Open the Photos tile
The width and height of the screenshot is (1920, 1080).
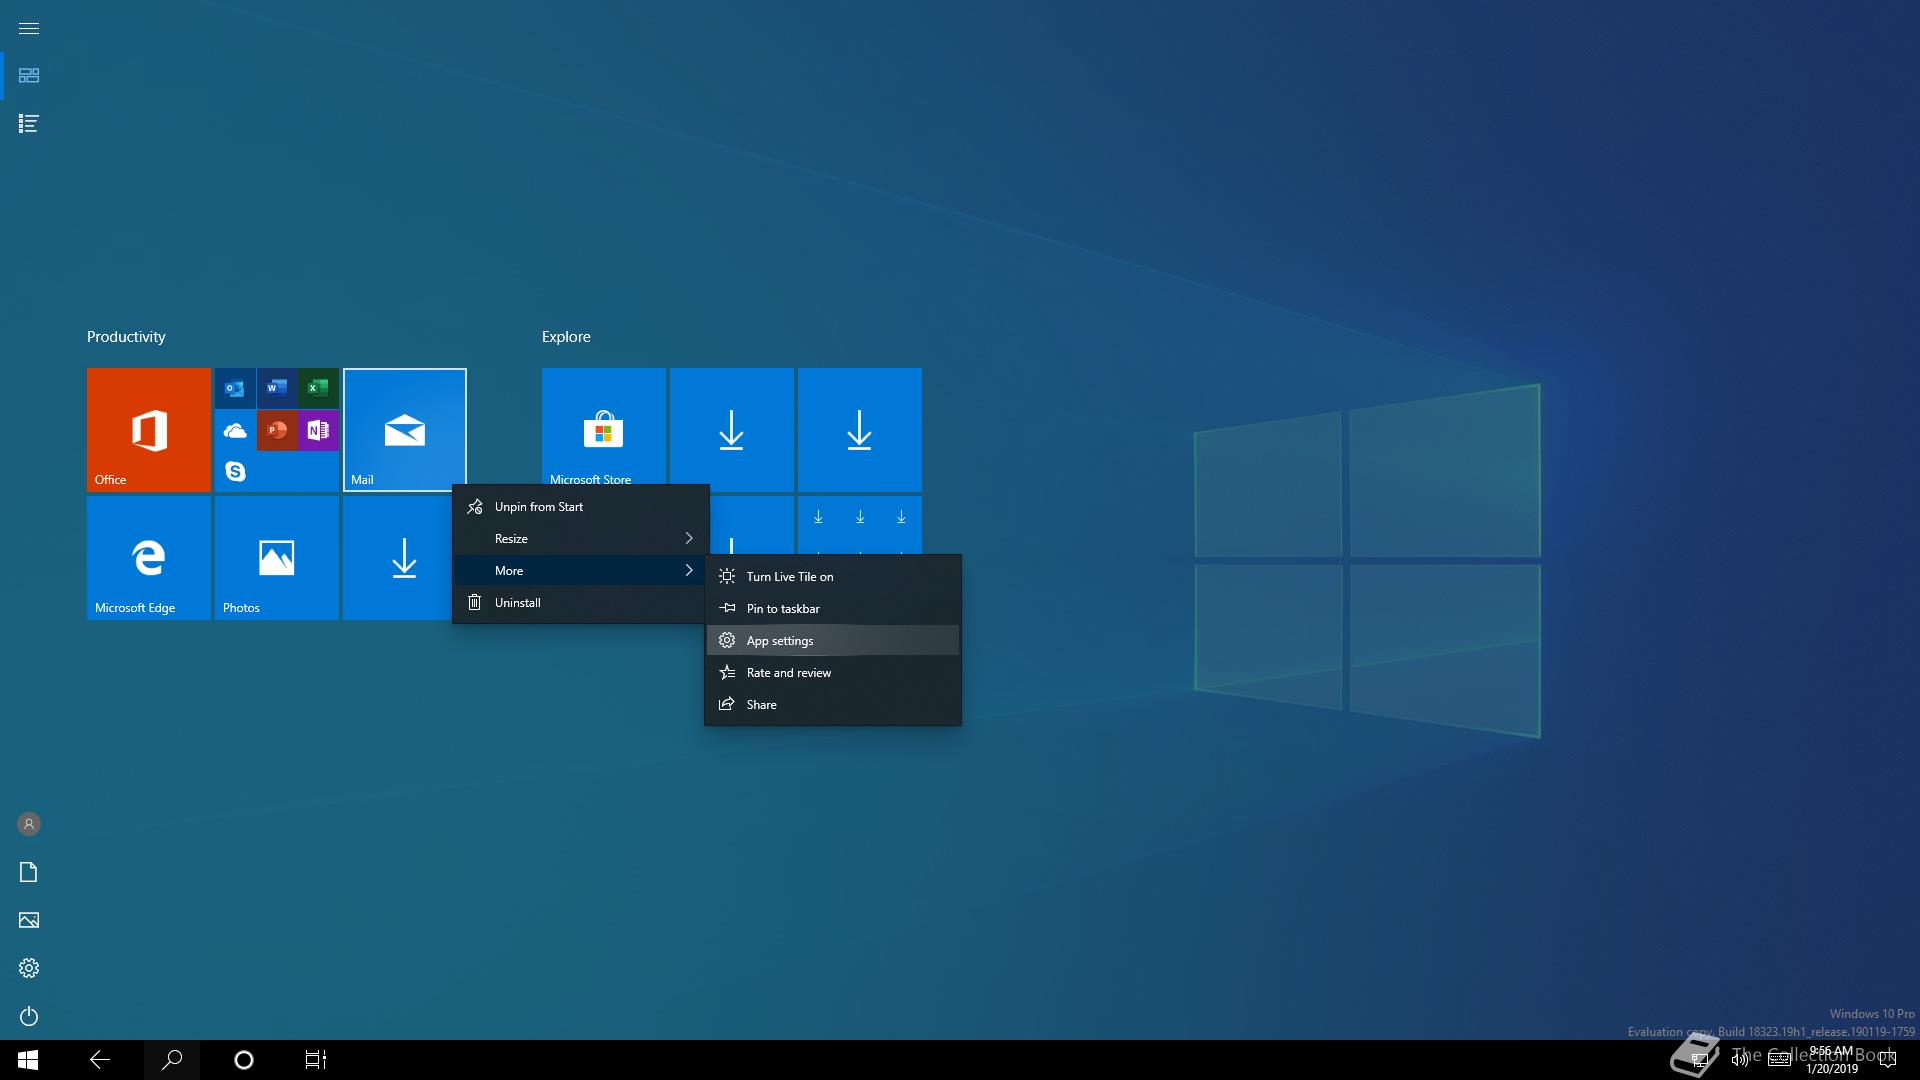277,558
